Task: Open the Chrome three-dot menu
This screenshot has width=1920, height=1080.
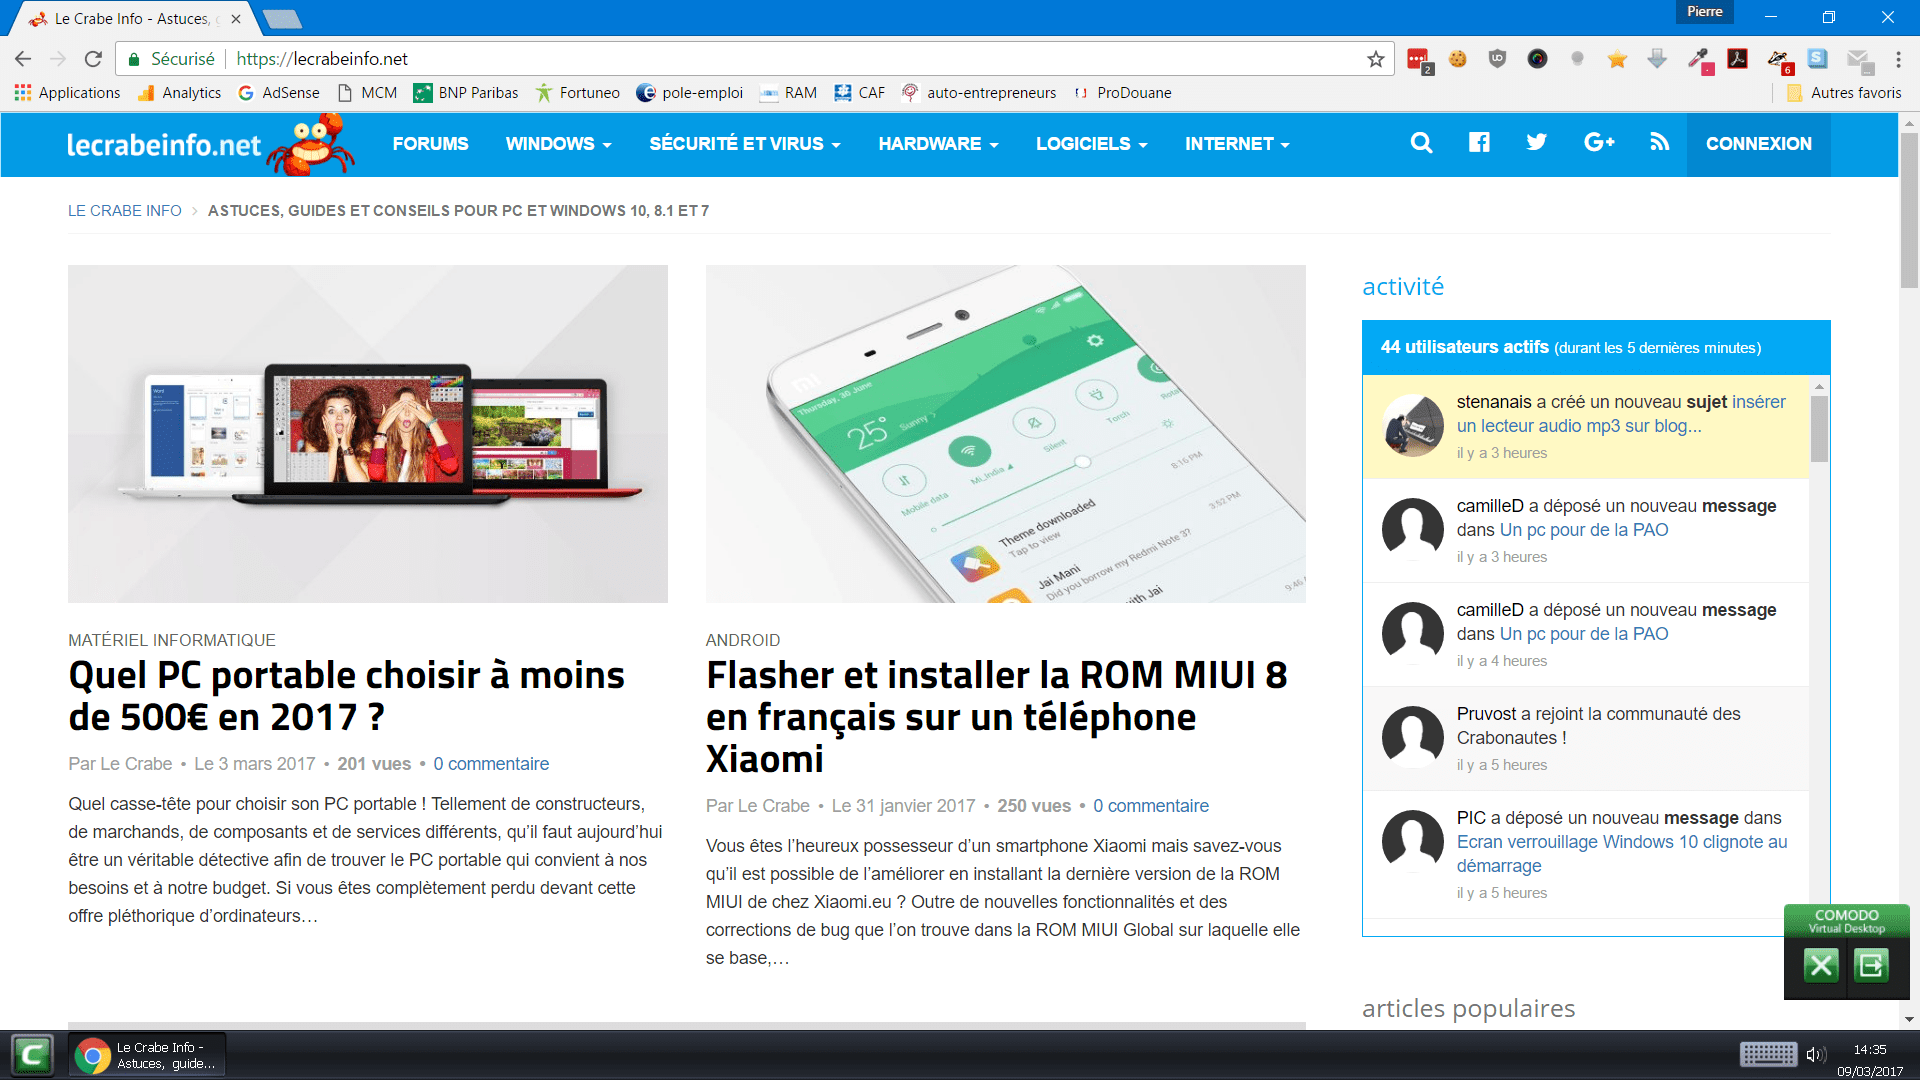Action: (x=1898, y=59)
